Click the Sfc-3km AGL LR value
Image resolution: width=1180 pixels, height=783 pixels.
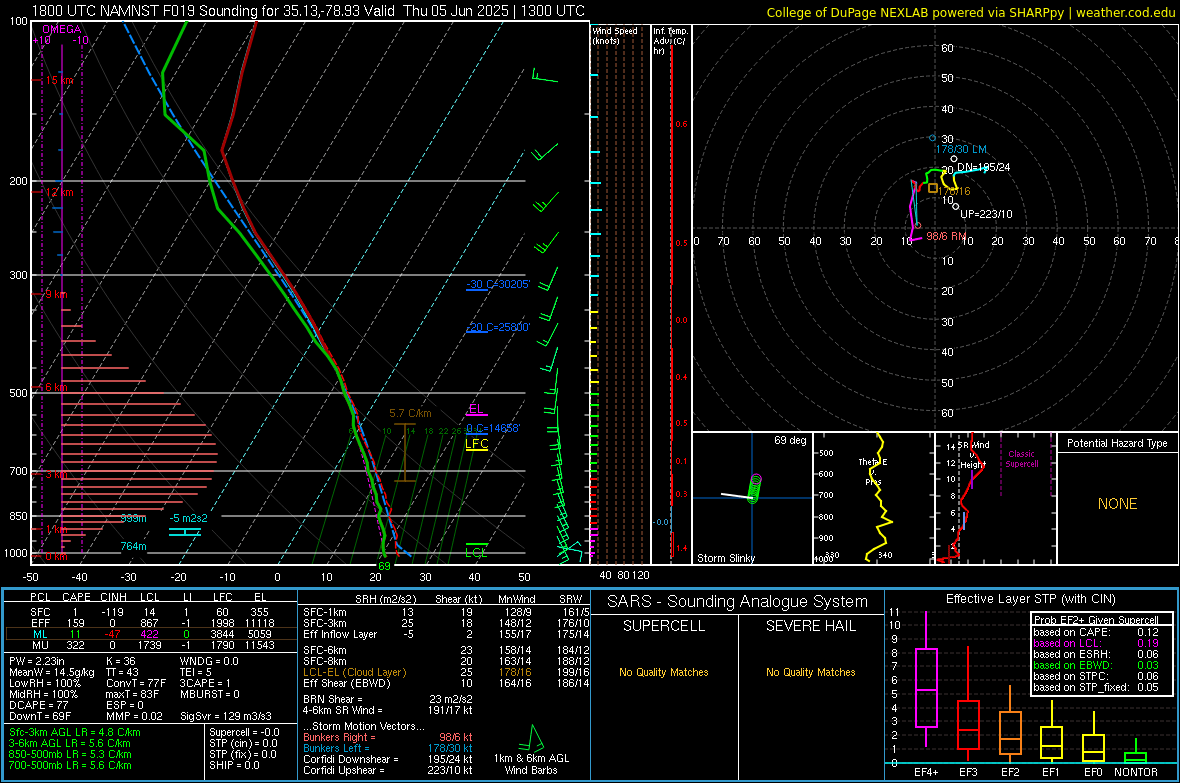point(75,732)
